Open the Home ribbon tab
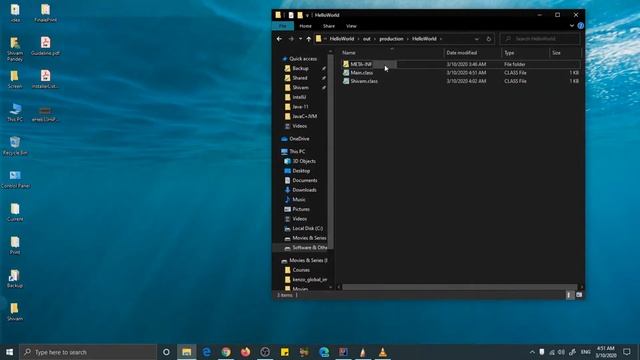This screenshot has height=360, width=640. 305,26
